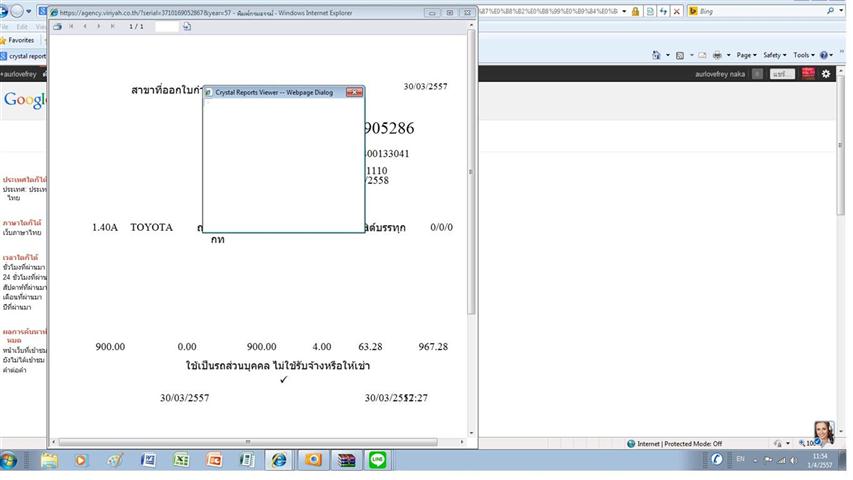853x480 pixels.
Task: Click the 1.40A code in report
Action: pyautogui.click(x=105, y=227)
